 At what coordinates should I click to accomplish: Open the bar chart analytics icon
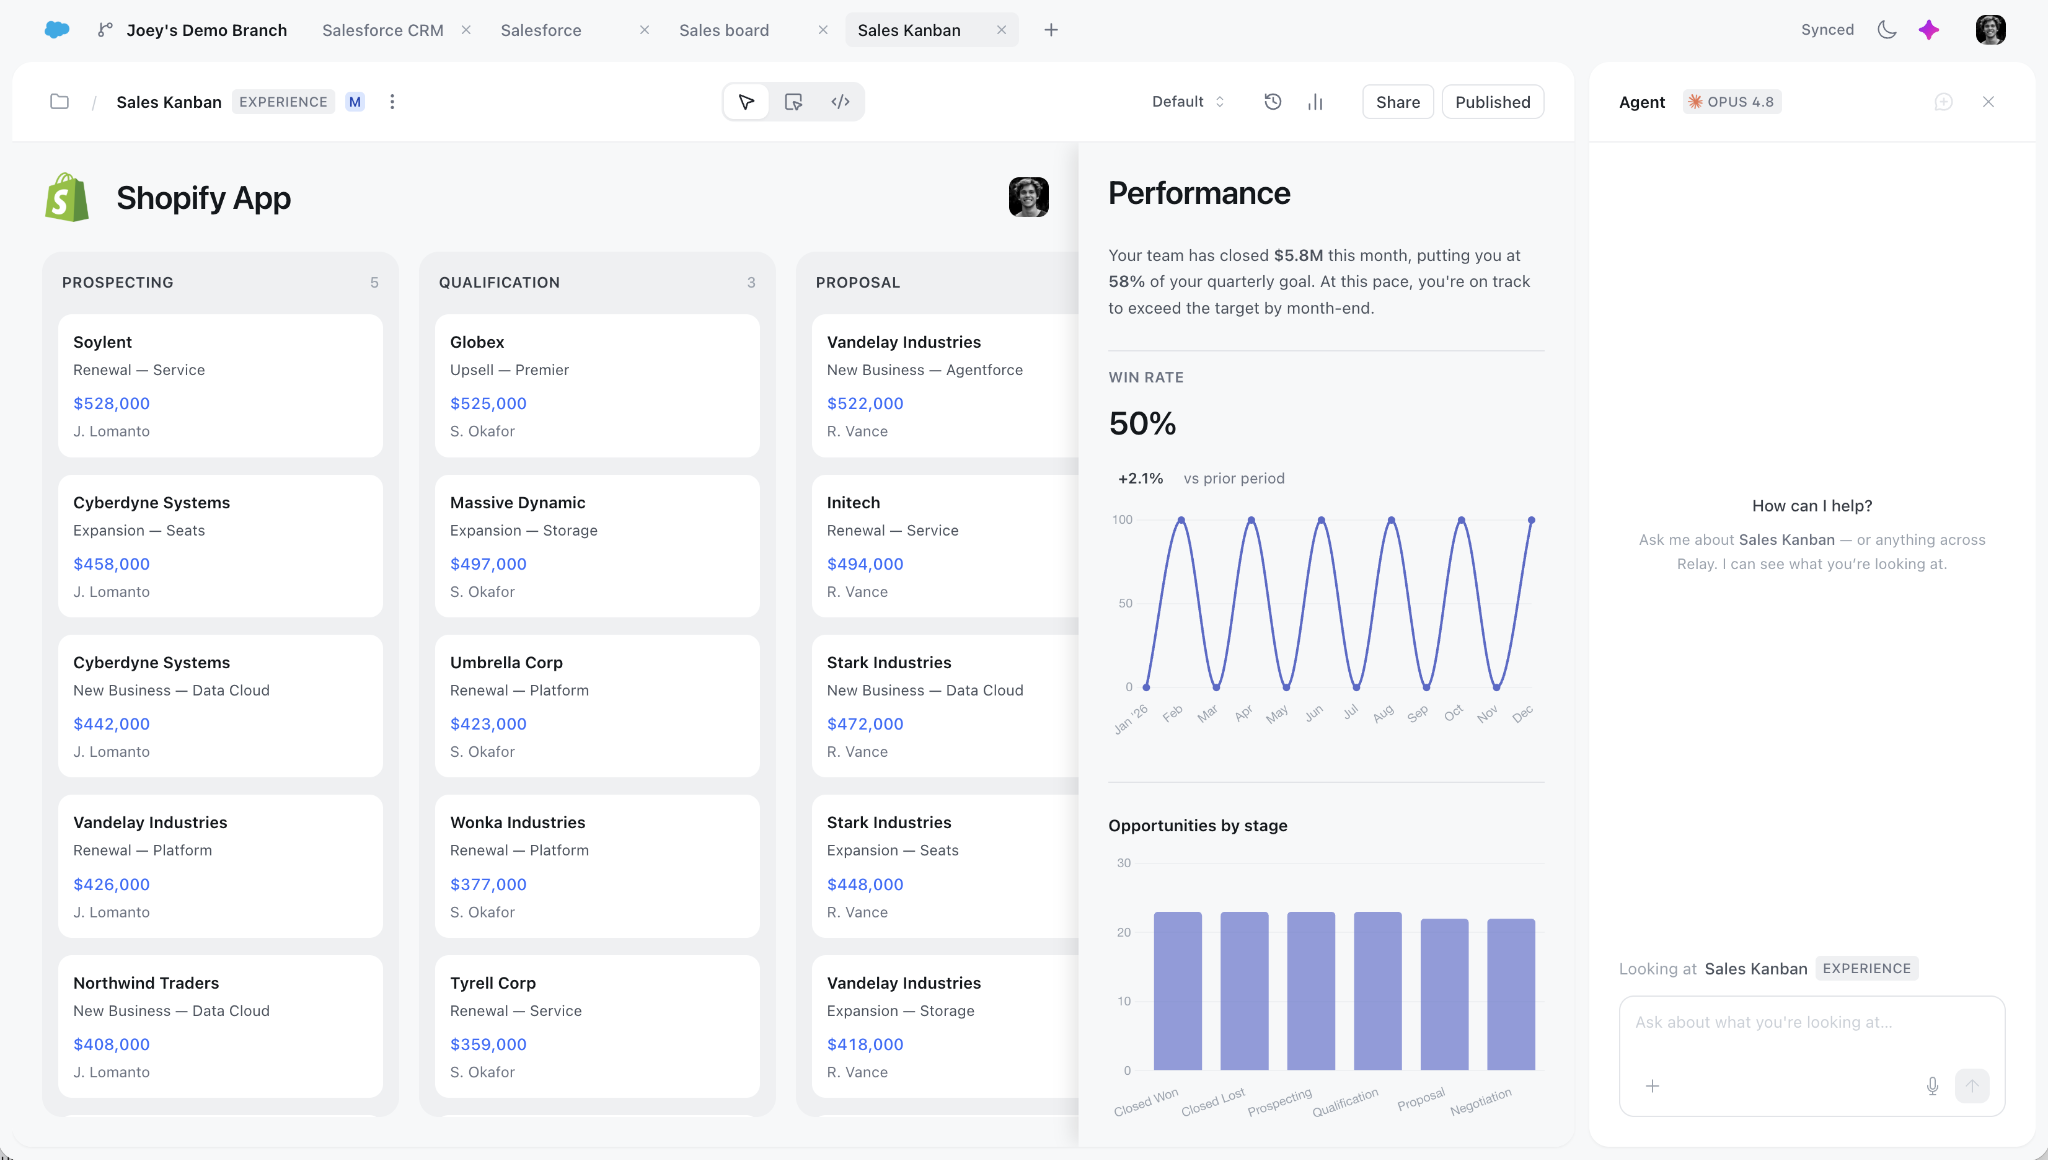pos(1315,102)
